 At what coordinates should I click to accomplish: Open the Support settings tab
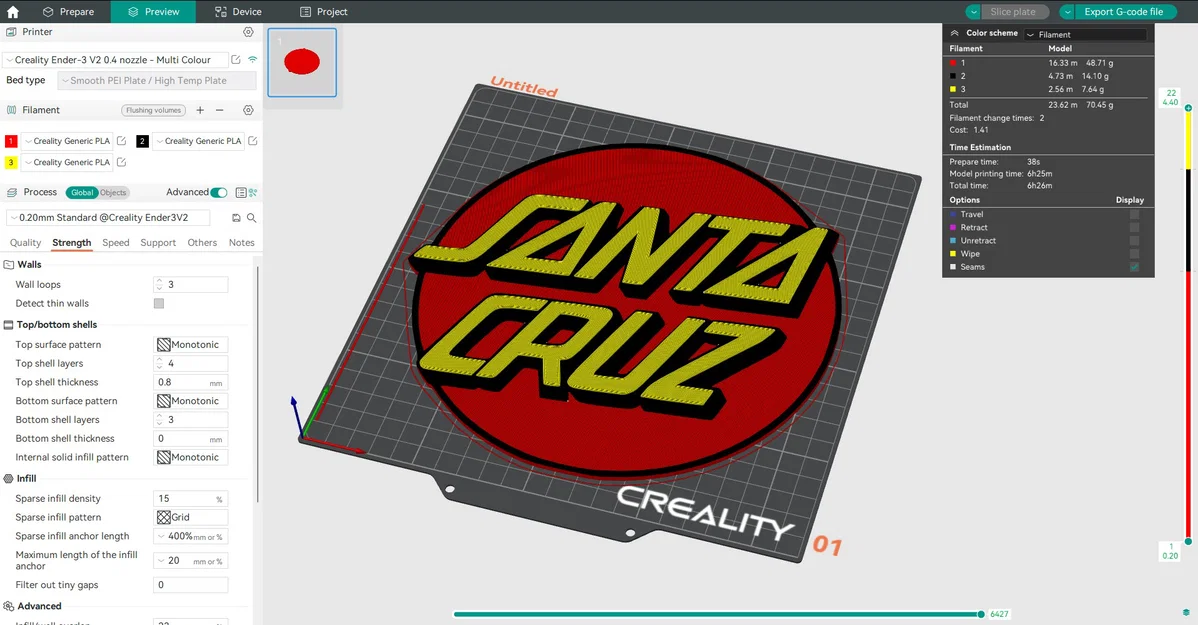(158, 242)
